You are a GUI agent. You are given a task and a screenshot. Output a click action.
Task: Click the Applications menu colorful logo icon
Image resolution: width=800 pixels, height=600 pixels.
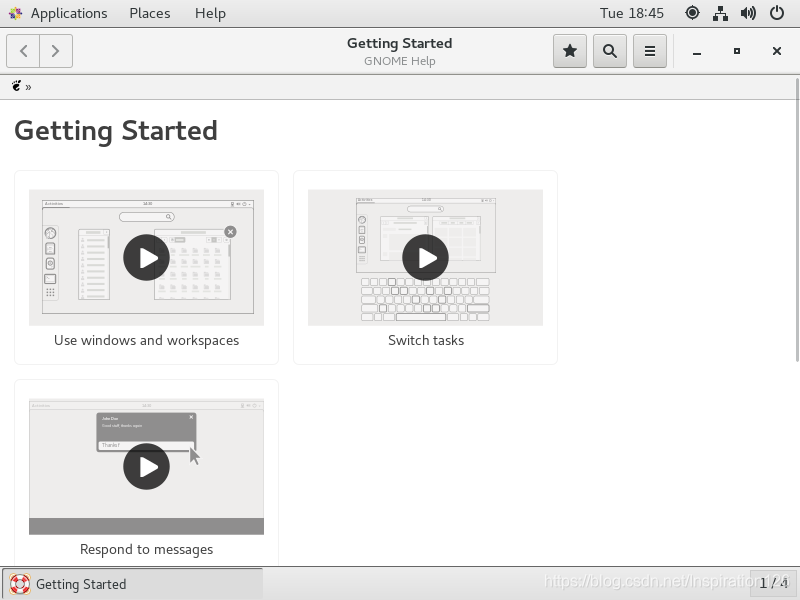[15, 13]
